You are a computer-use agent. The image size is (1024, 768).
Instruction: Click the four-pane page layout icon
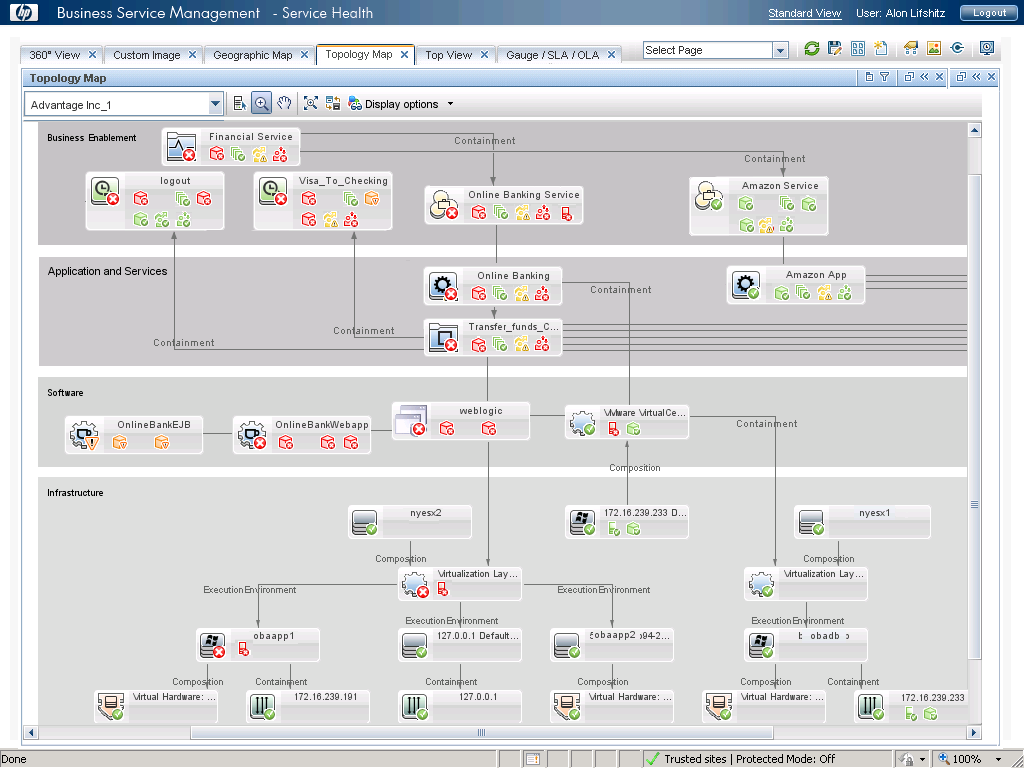pyautogui.click(x=857, y=48)
